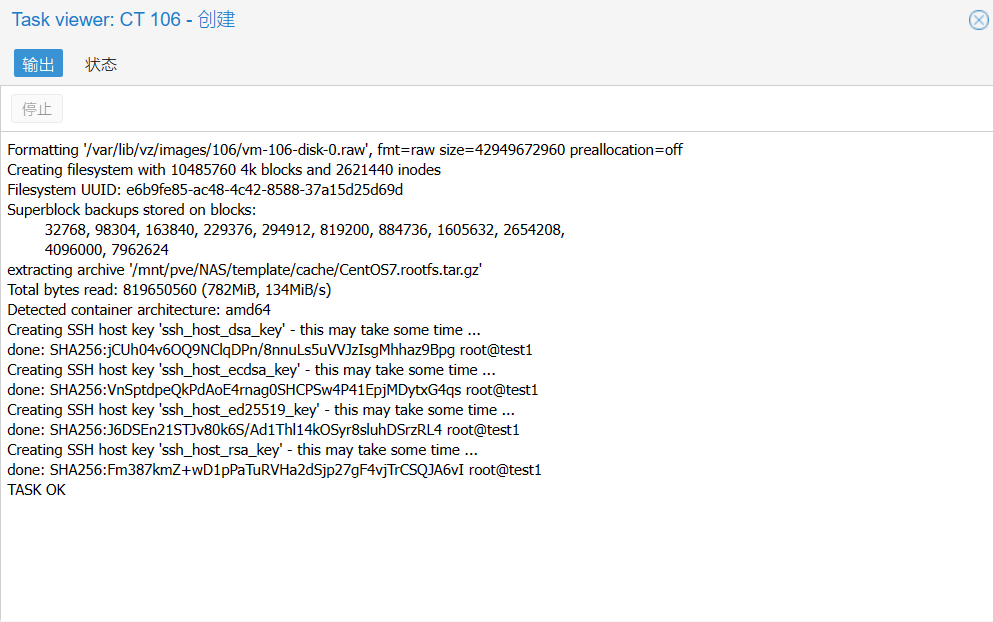Click the Creating ssh_host_dsa_key line
The width and height of the screenshot is (993, 622).
(243, 330)
